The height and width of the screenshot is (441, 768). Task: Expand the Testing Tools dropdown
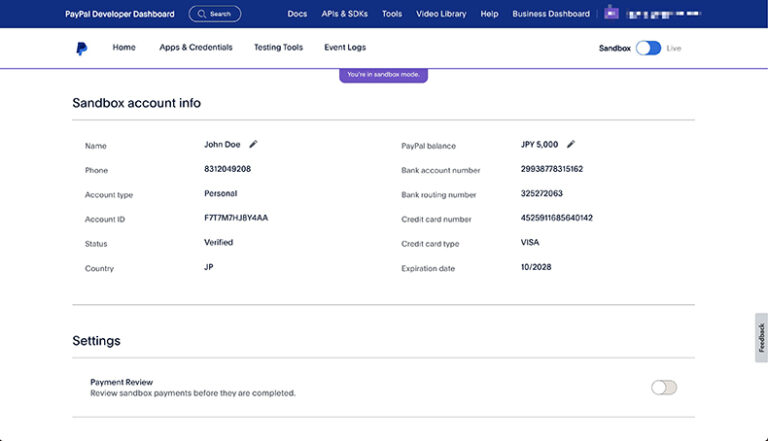(x=278, y=48)
